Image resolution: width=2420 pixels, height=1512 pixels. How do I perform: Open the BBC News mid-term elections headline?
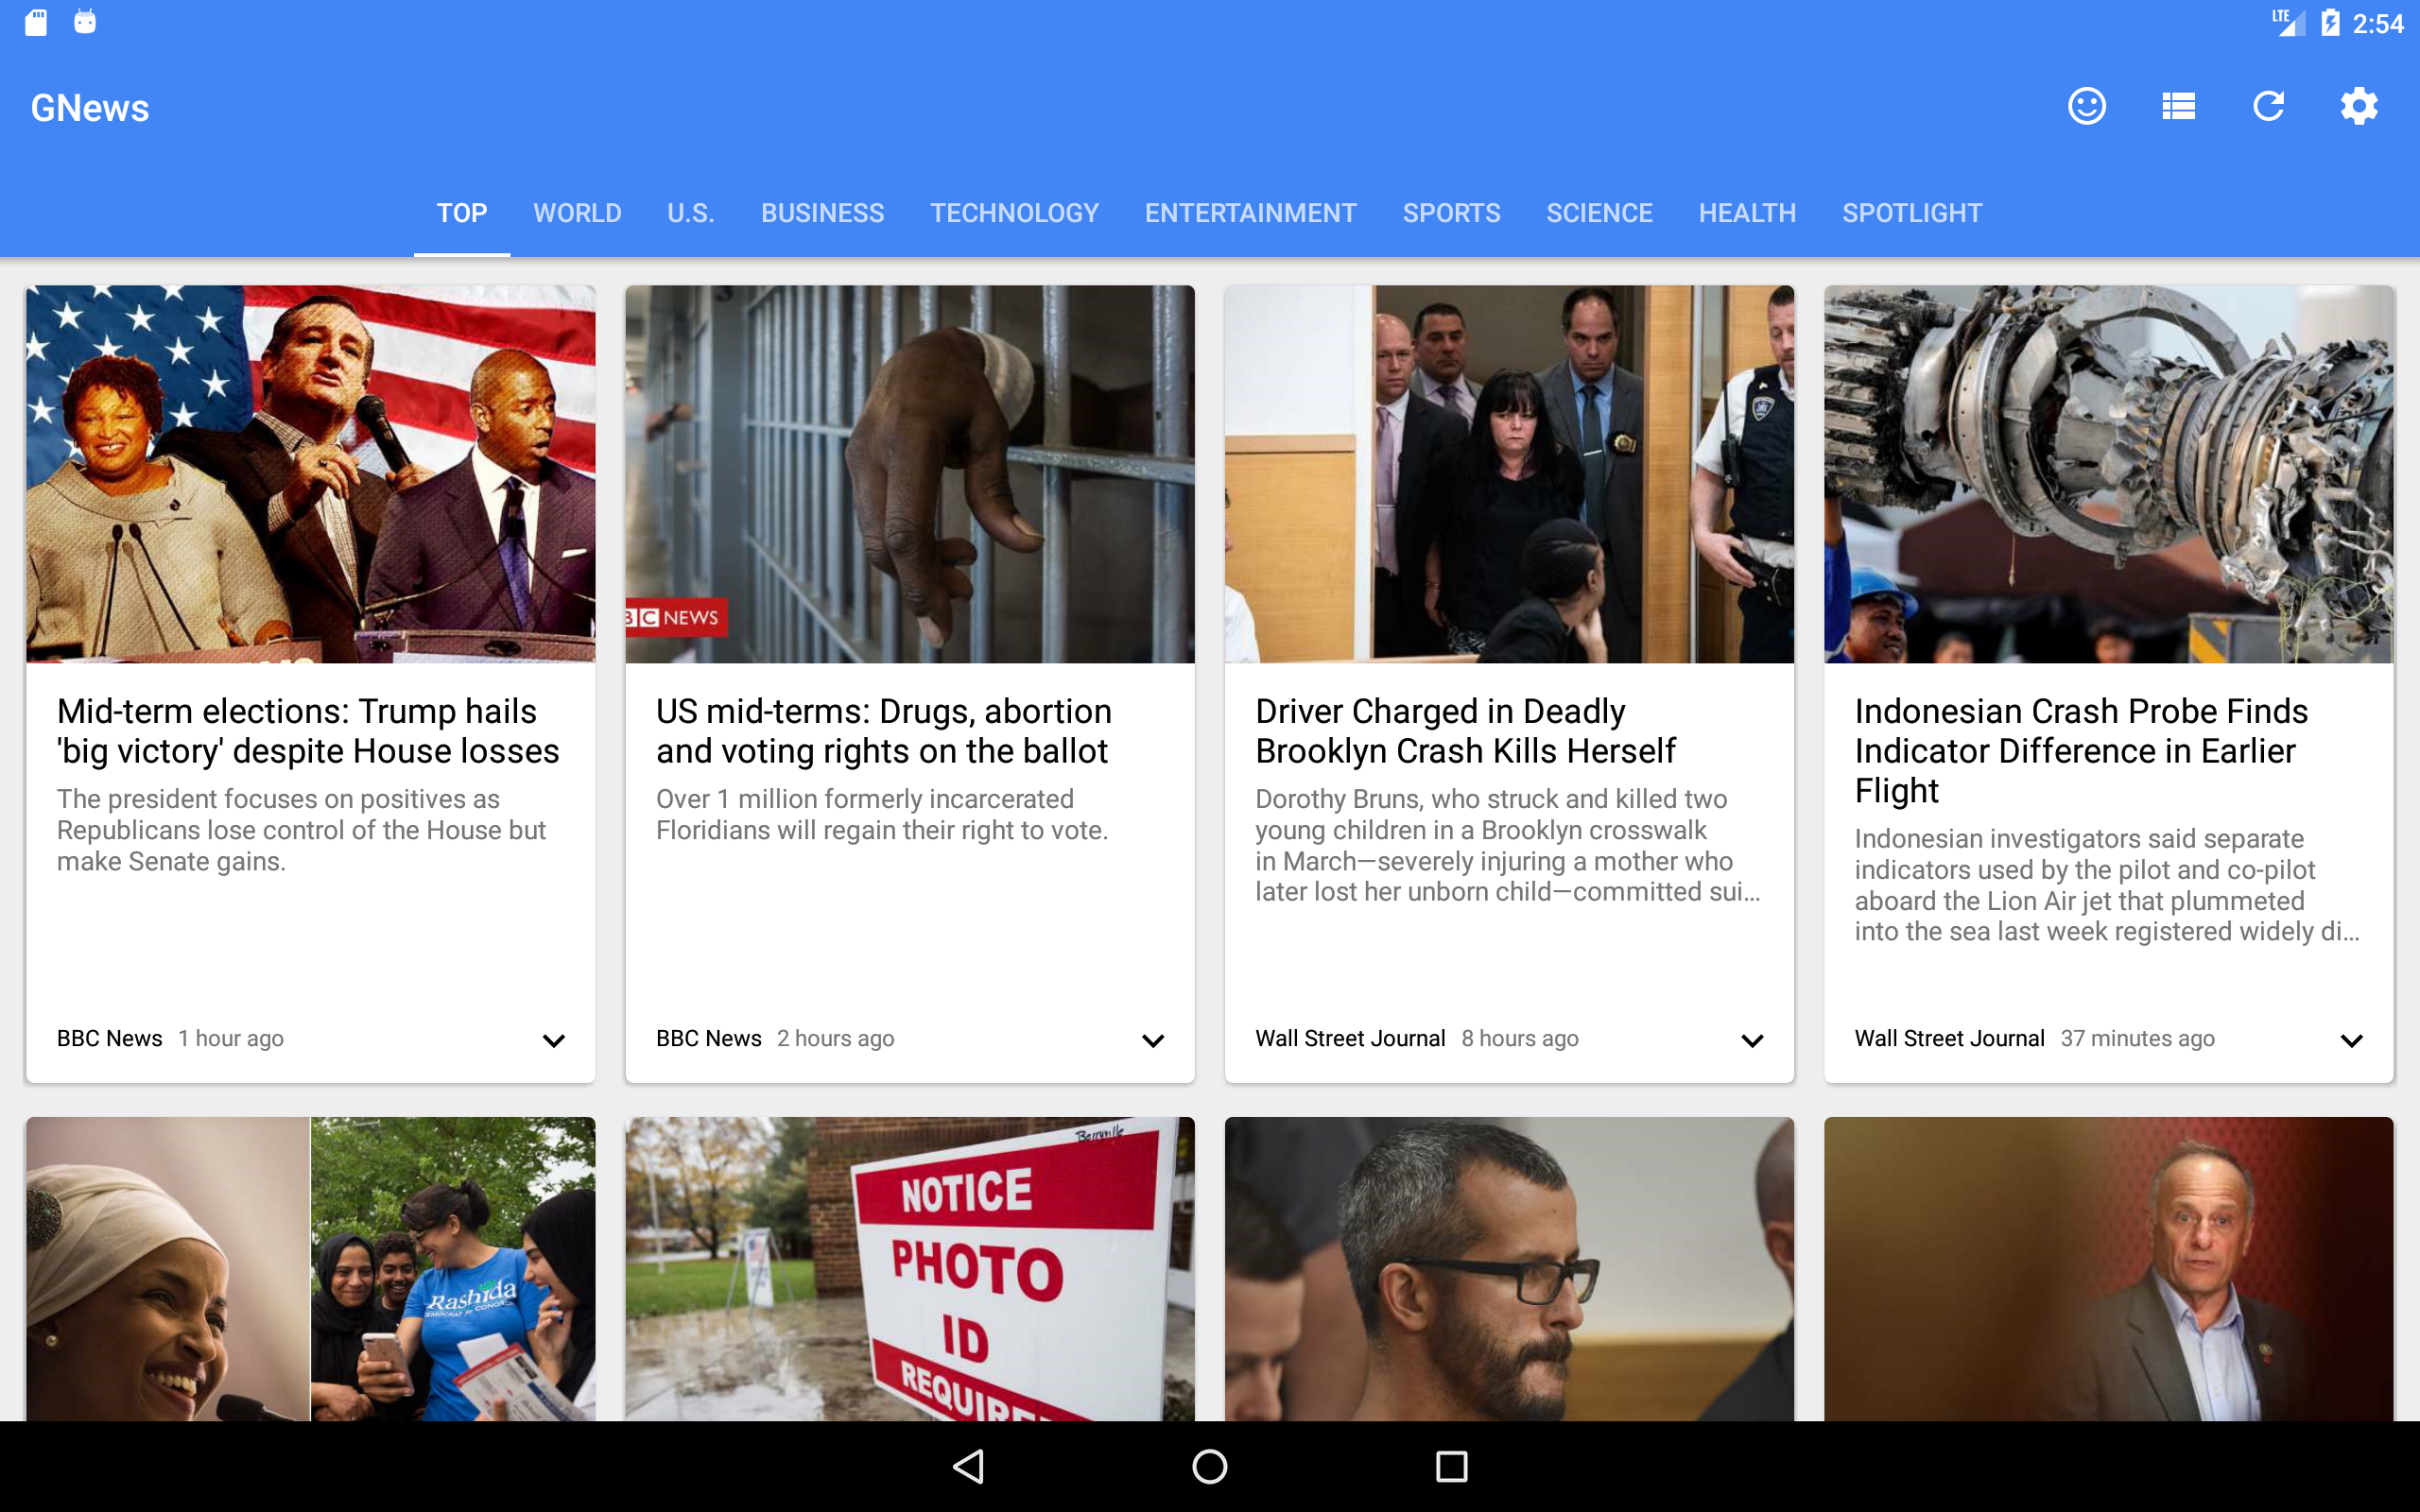307,730
